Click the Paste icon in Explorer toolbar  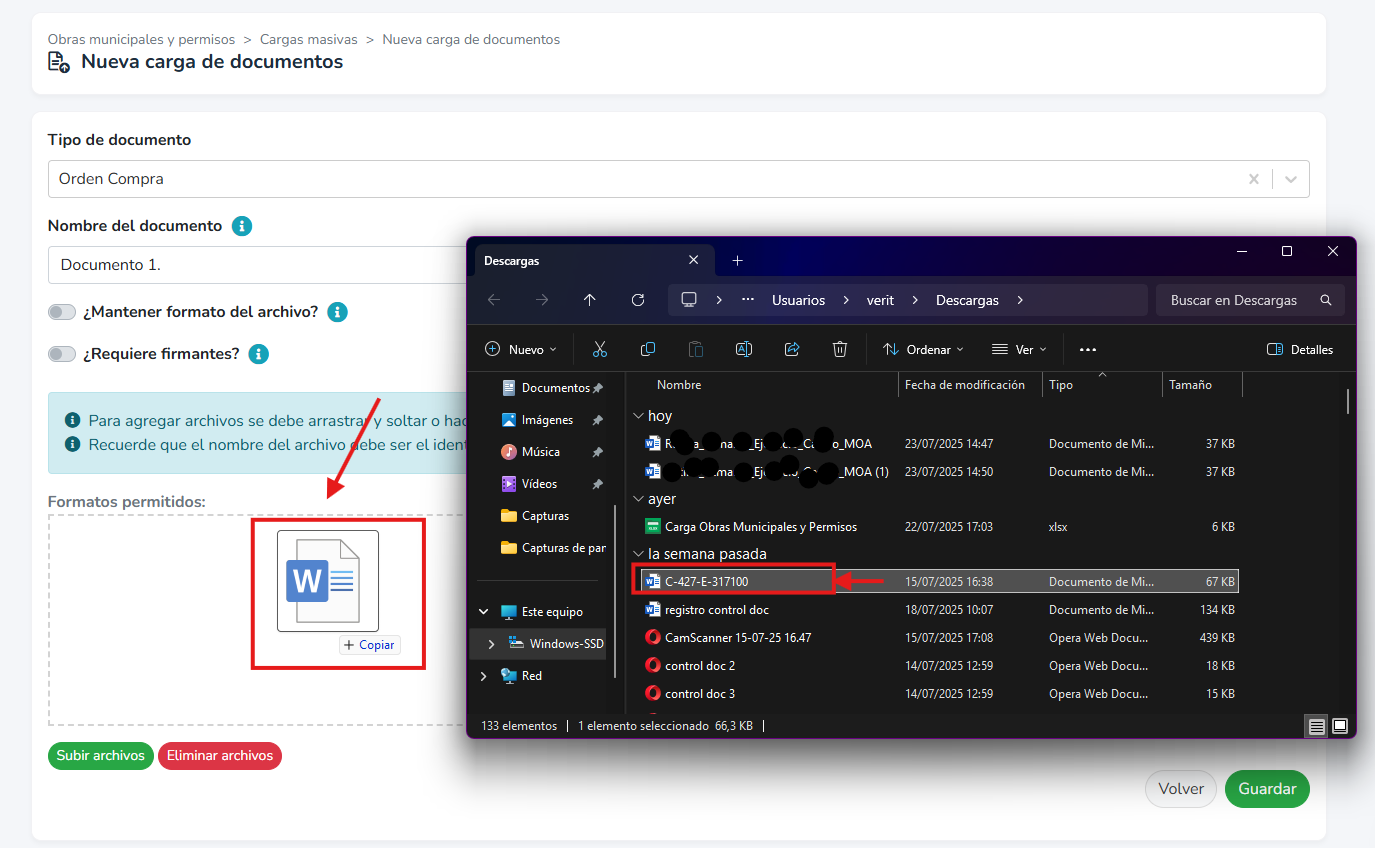[x=696, y=349]
